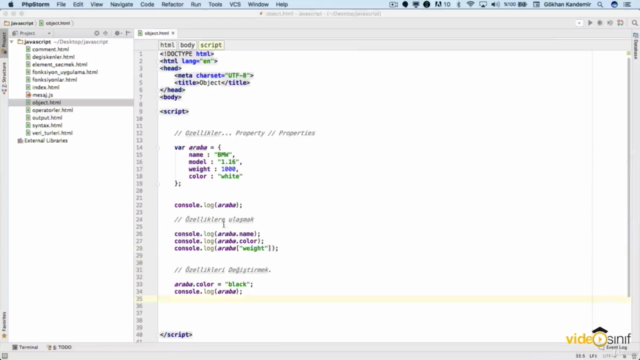
Task: Click object.html in the navigation bar
Action: [55, 23]
